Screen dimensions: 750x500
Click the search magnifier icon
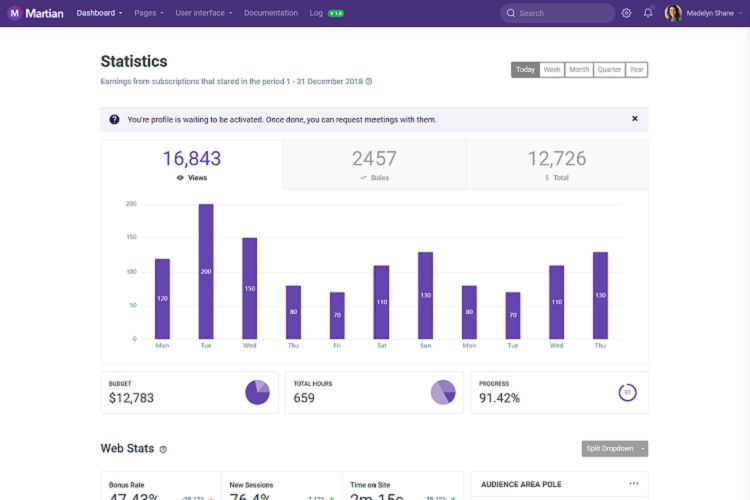click(x=511, y=13)
